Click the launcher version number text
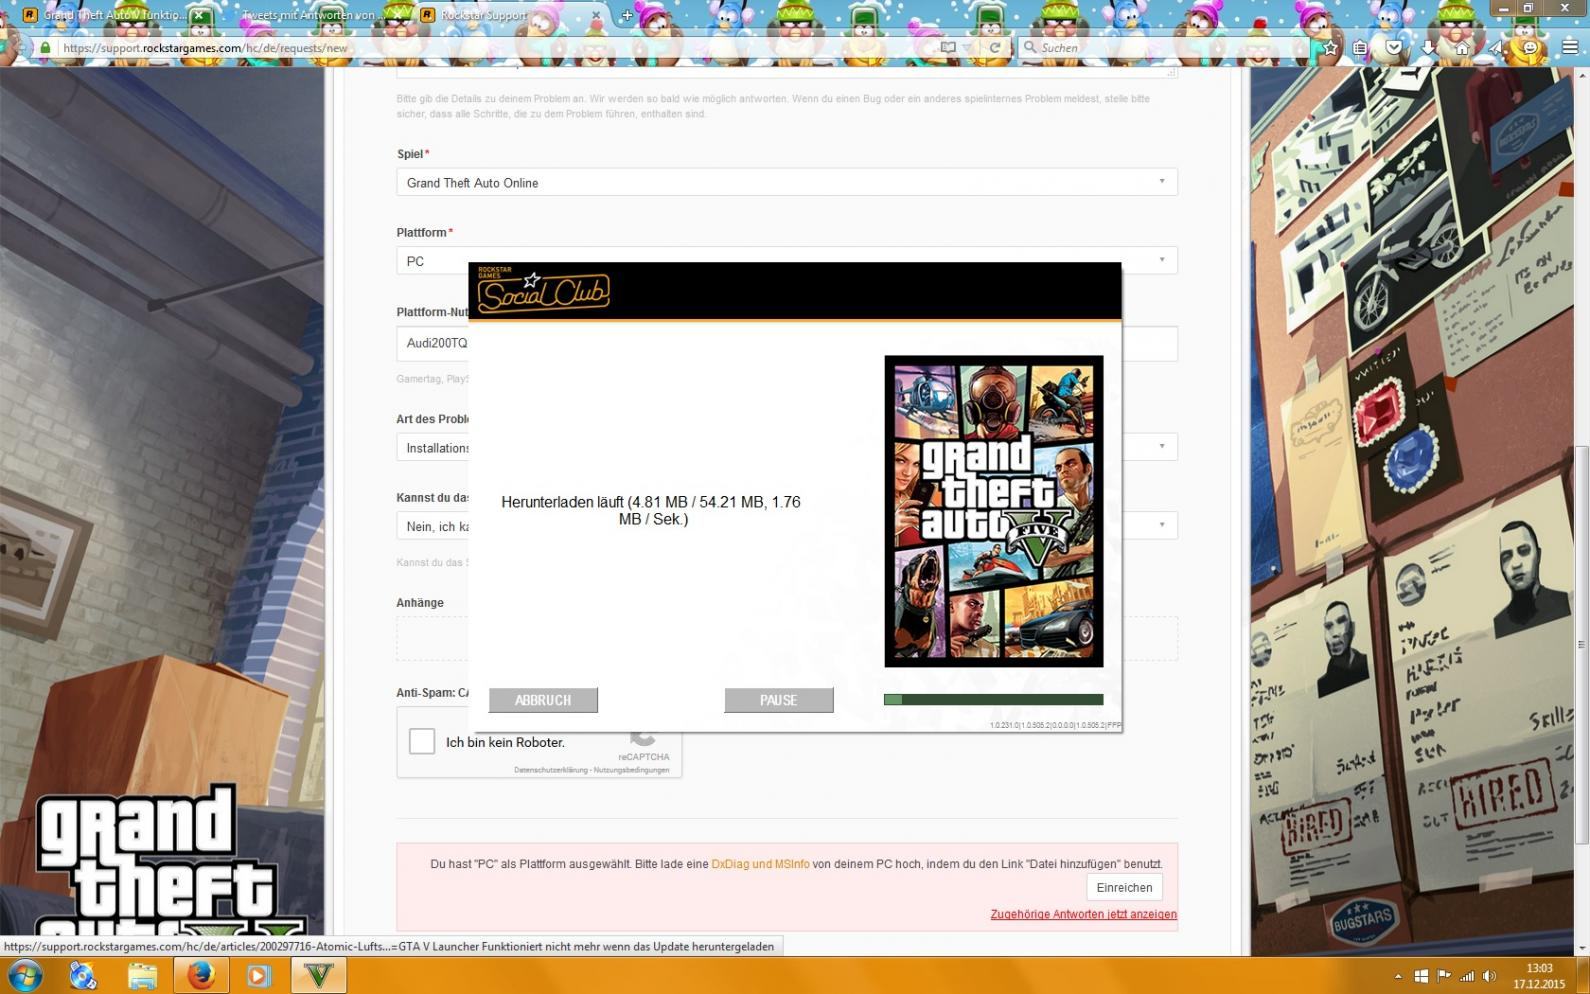The height and width of the screenshot is (994, 1590). click(1055, 725)
